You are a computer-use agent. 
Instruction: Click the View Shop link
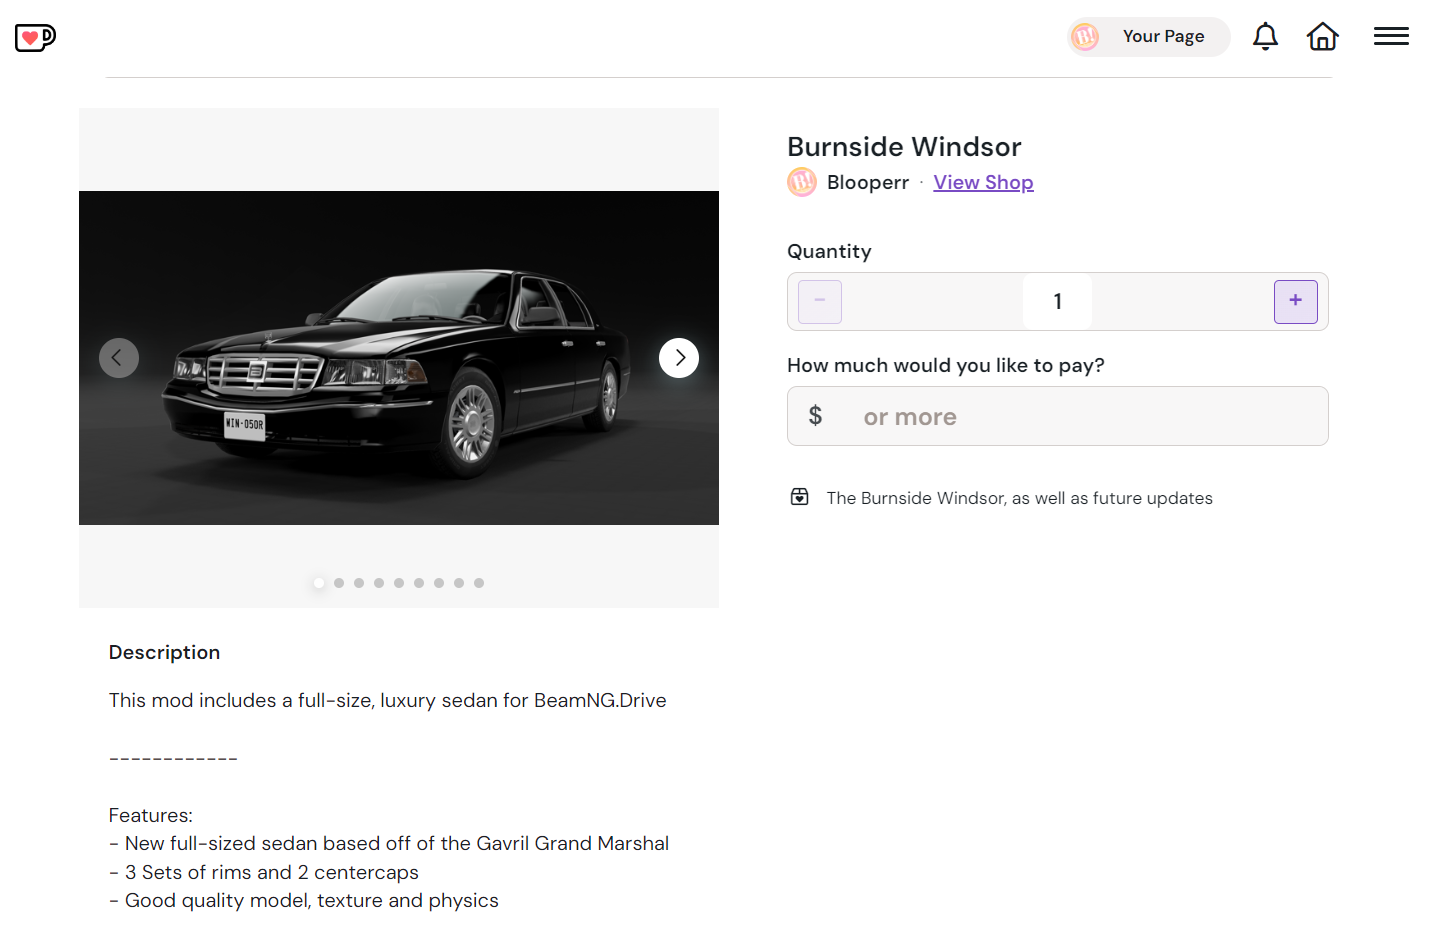983,183
